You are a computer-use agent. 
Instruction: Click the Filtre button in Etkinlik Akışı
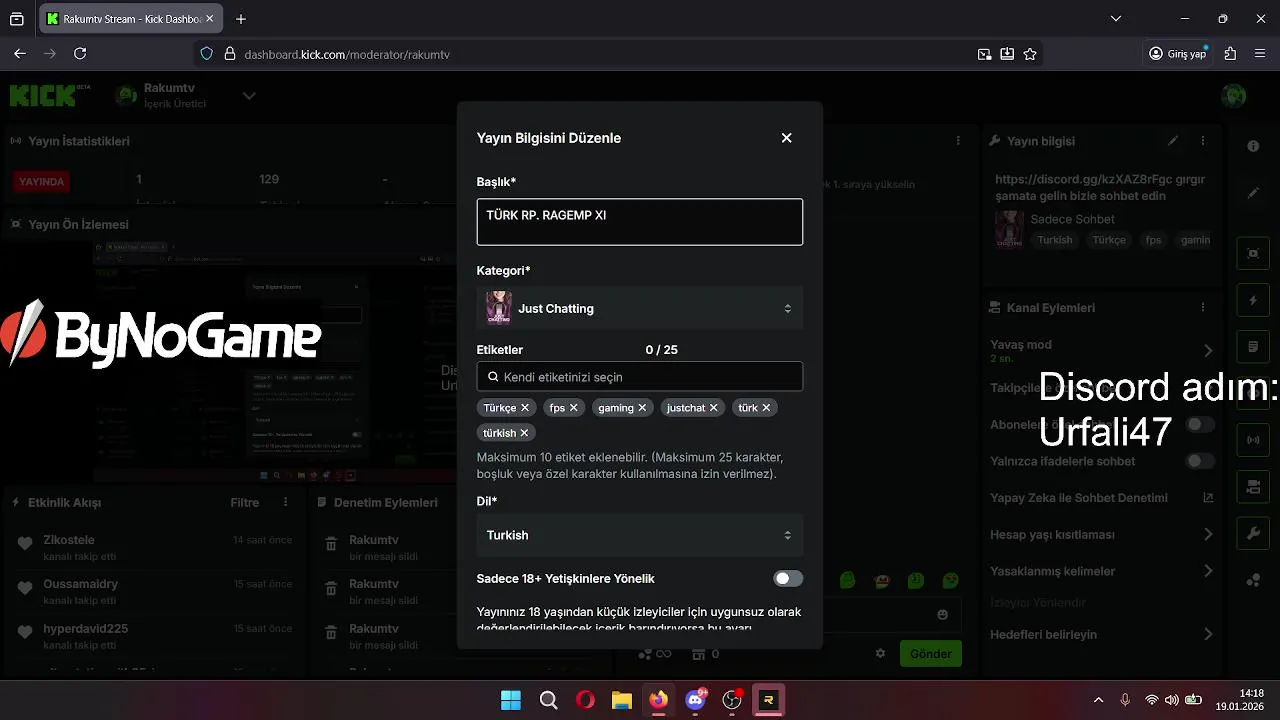point(245,503)
